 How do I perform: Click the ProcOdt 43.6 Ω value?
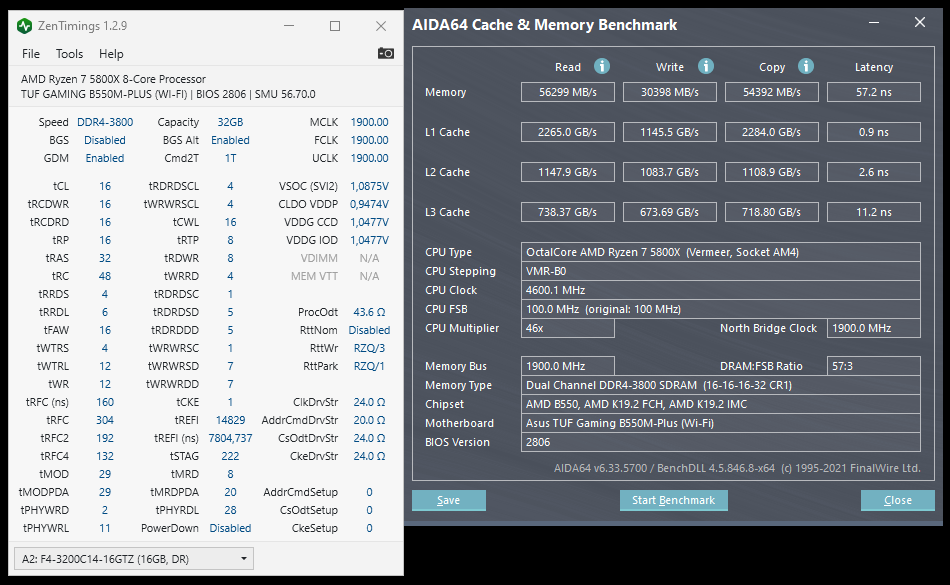point(370,312)
